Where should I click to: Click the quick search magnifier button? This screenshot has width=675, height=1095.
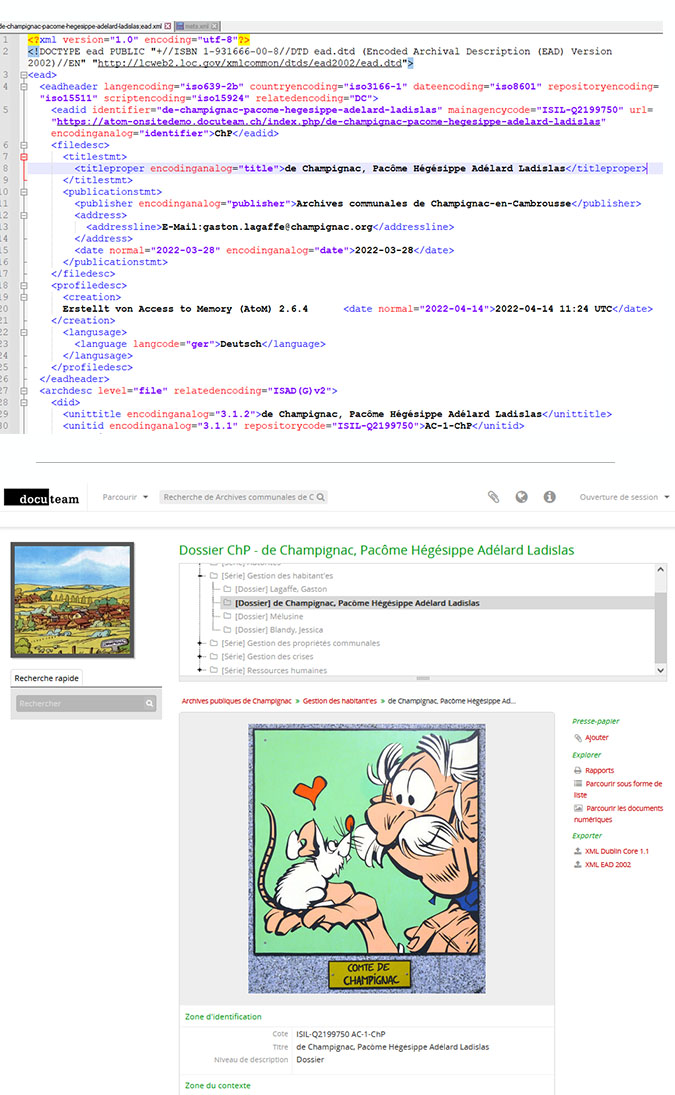click(149, 703)
